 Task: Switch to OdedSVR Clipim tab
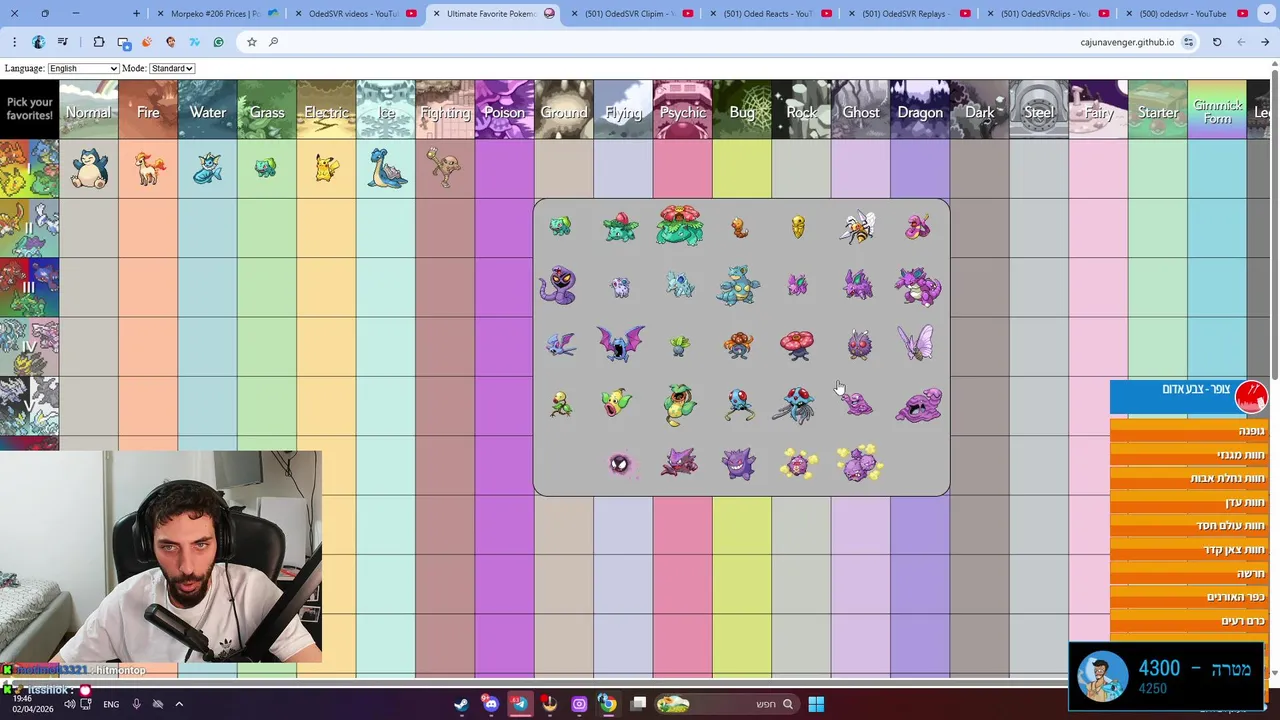pyautogui.click(x=630, y=14)
